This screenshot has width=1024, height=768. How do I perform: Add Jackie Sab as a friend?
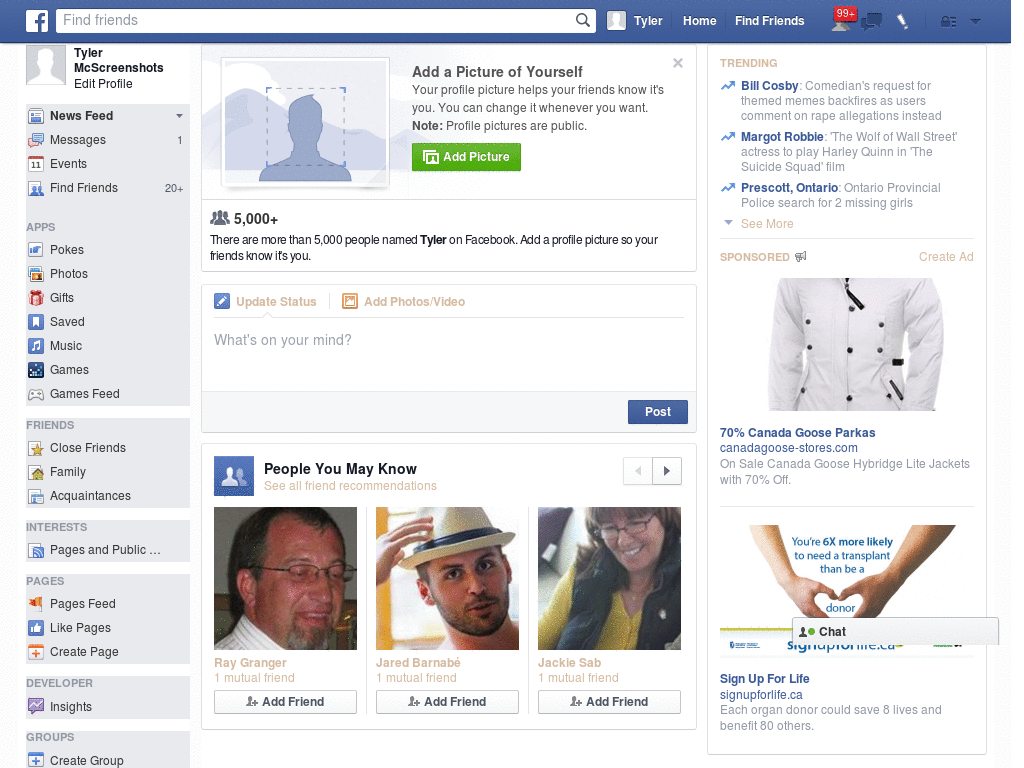point(609,702)
